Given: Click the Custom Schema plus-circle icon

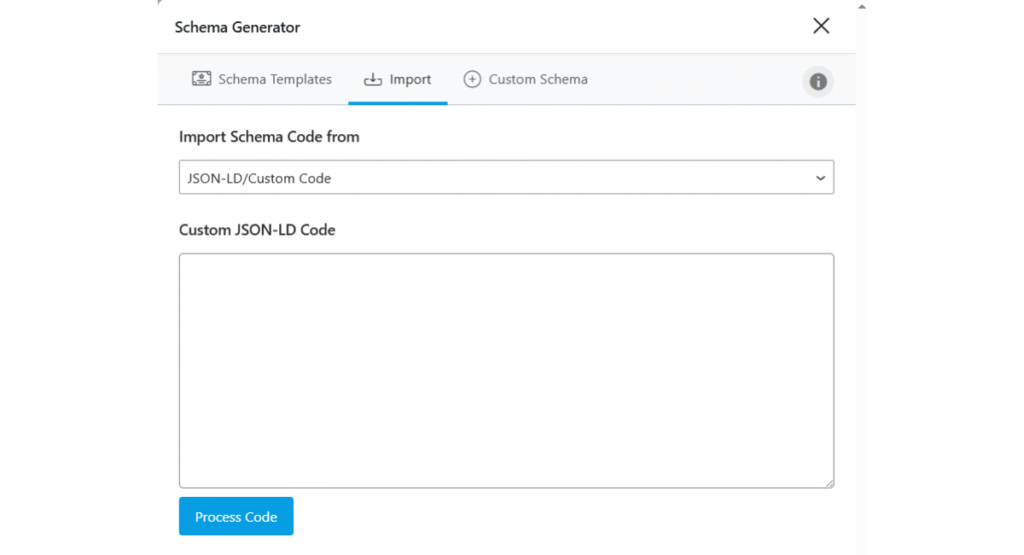Looking at the screenshot, I should 472,79.
